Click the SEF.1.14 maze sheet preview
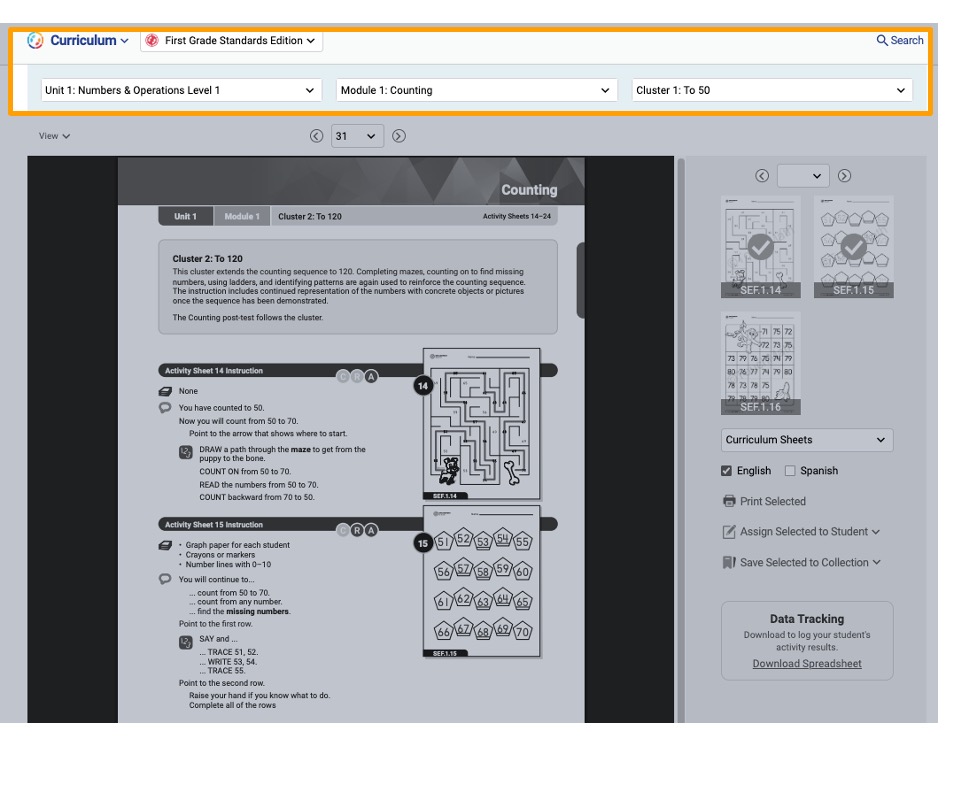Screen dimensions: 960x800 pyautogui.click(x=482, y=424)
